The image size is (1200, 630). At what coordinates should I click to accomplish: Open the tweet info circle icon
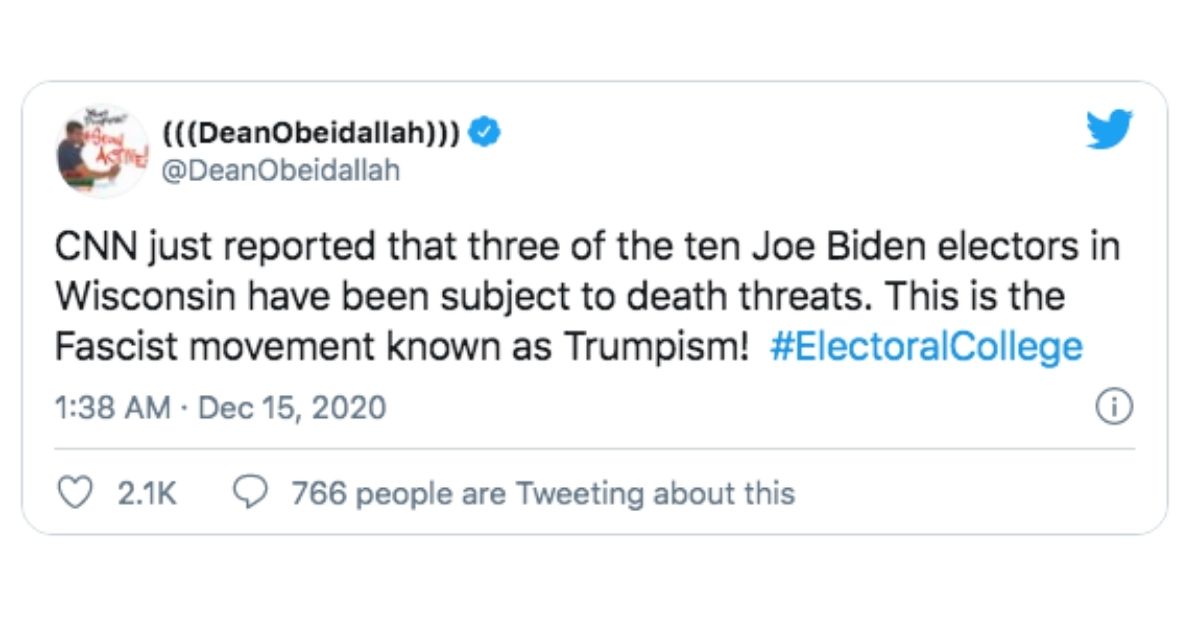click(1114, 407)
